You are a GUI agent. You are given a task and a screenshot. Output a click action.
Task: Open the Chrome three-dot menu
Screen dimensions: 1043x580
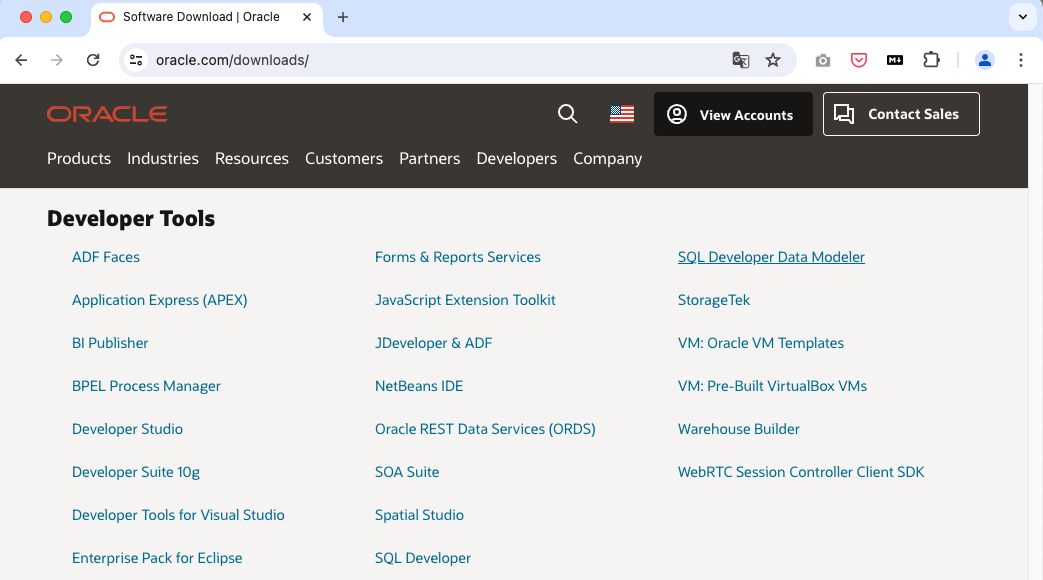1021,60
